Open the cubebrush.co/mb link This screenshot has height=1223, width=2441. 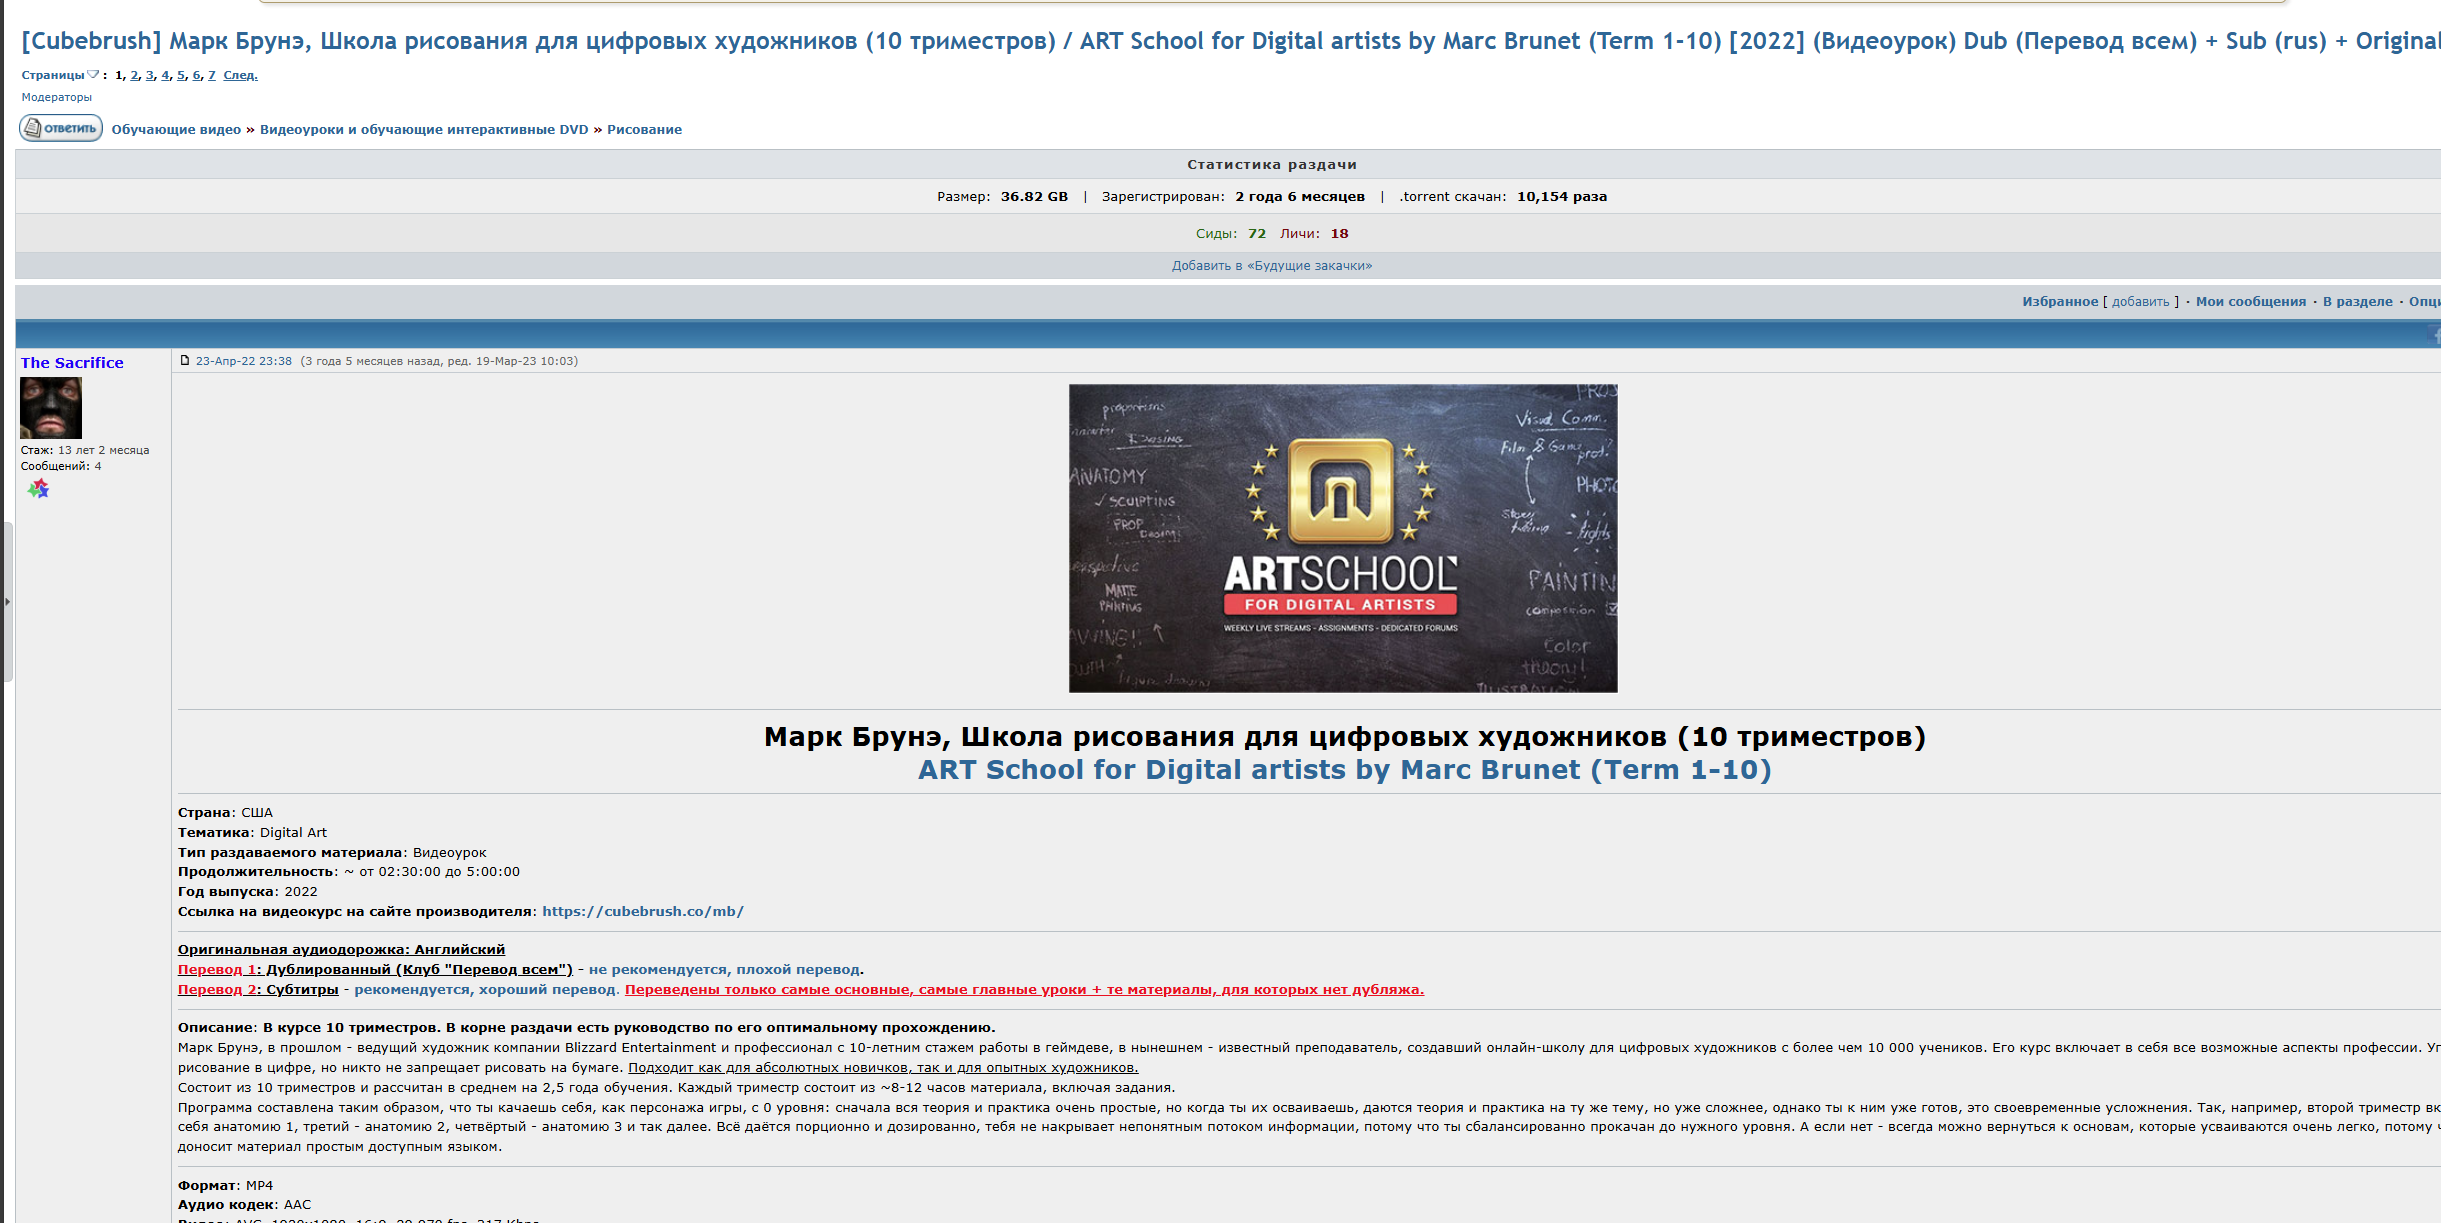(642, 912)
